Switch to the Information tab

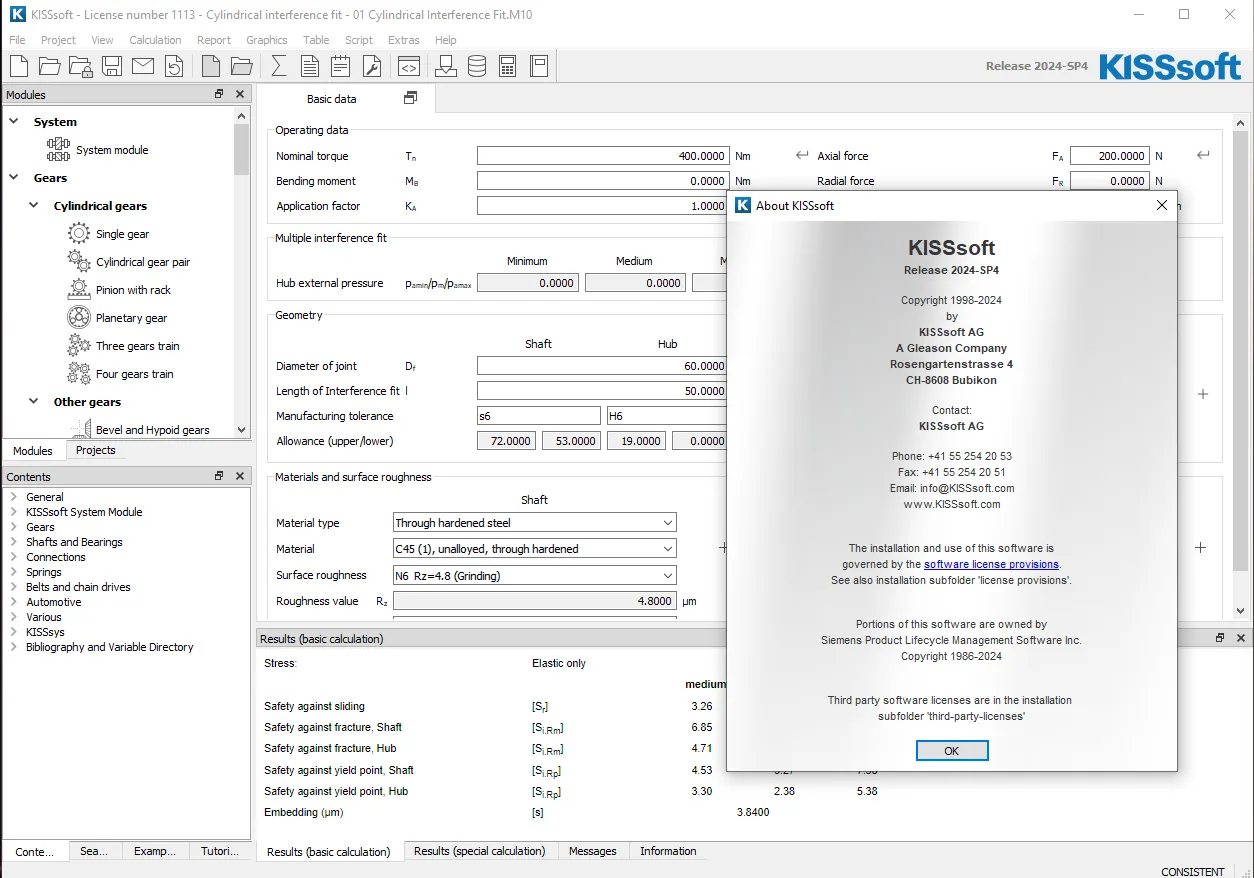coord(668,851)
